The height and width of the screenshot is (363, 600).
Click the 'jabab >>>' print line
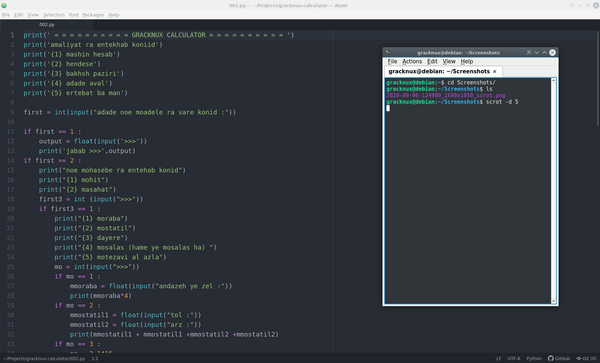point(87,151)
